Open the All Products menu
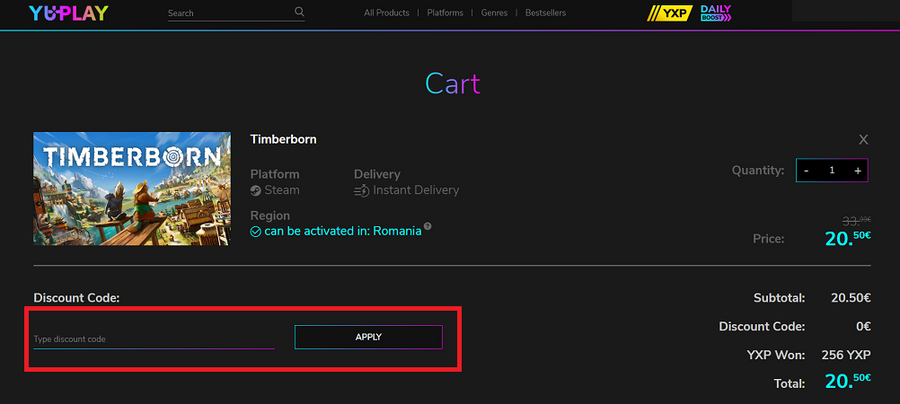Viewport: 900px width, 404px height. pos(387,13)
